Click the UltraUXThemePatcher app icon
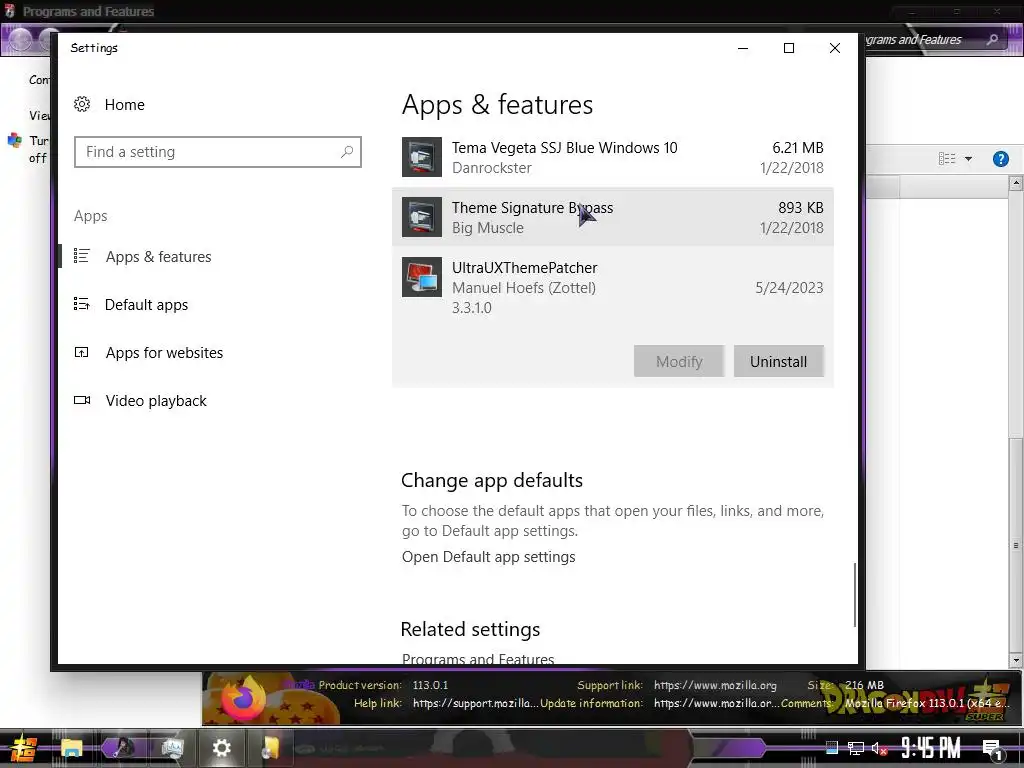Viewport: 1024px width, 768px height. click(422, 277)
